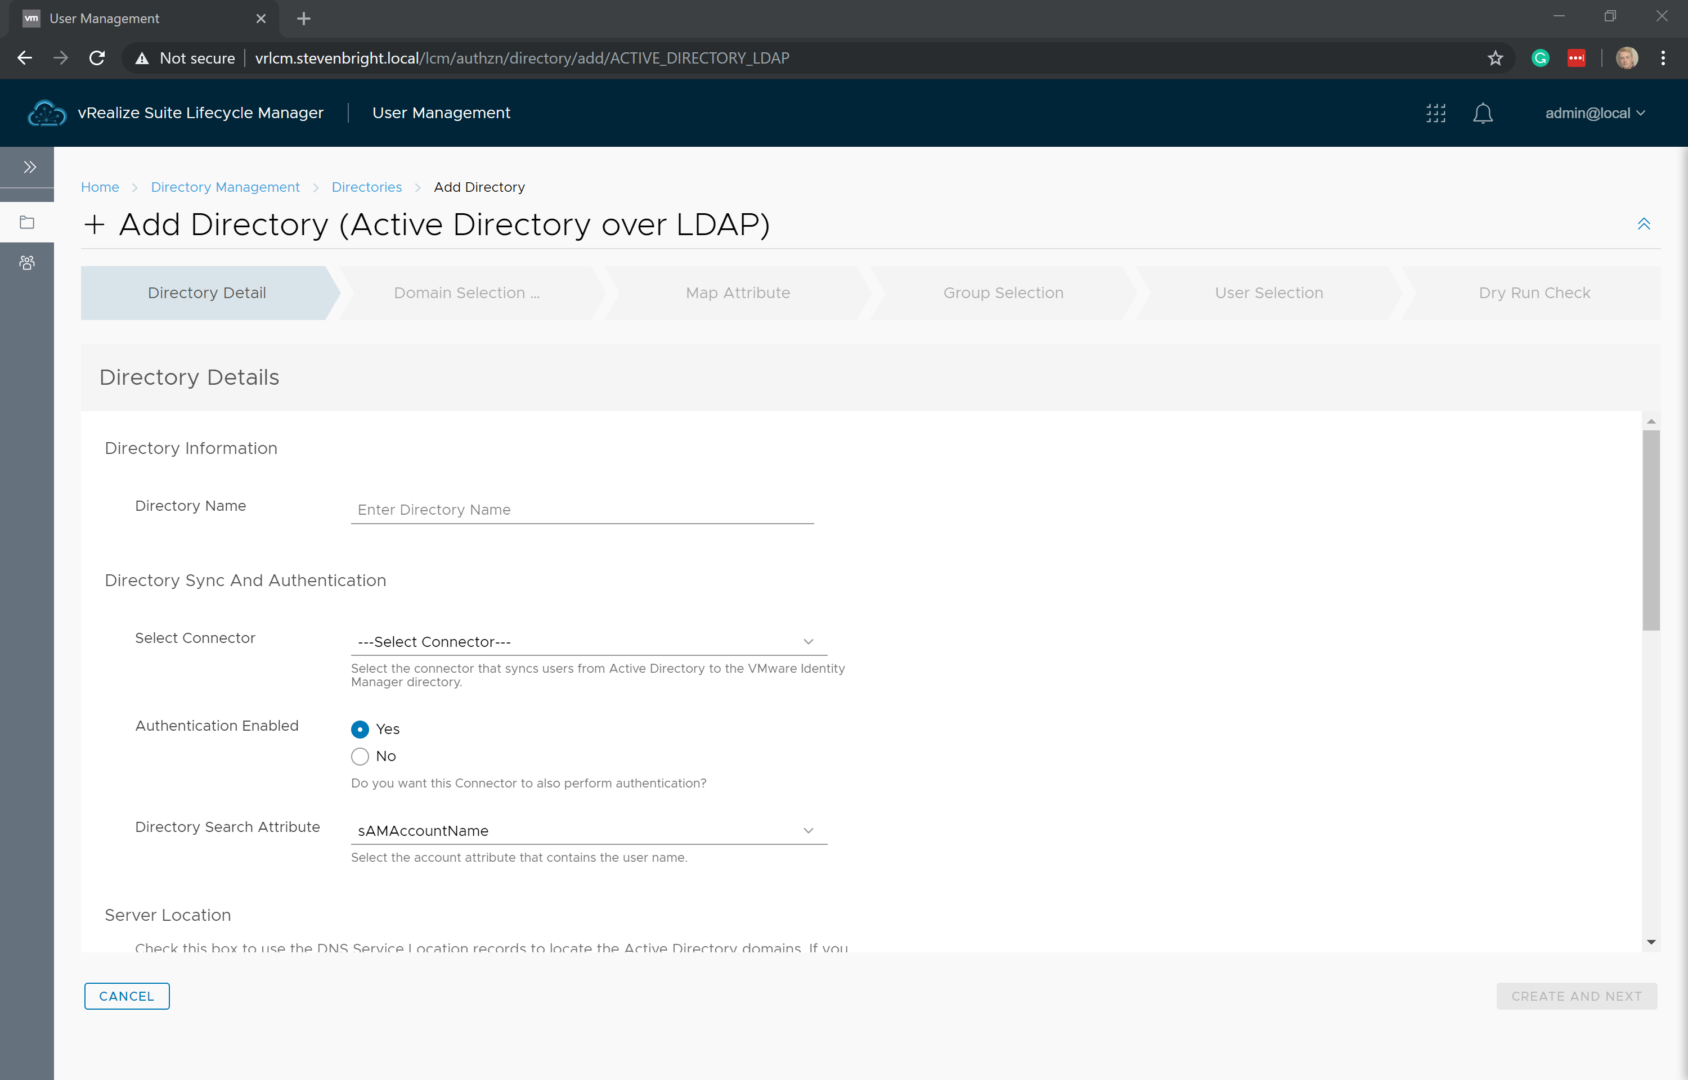Open Directory Search Attribute dropdown

coord(588,831)
